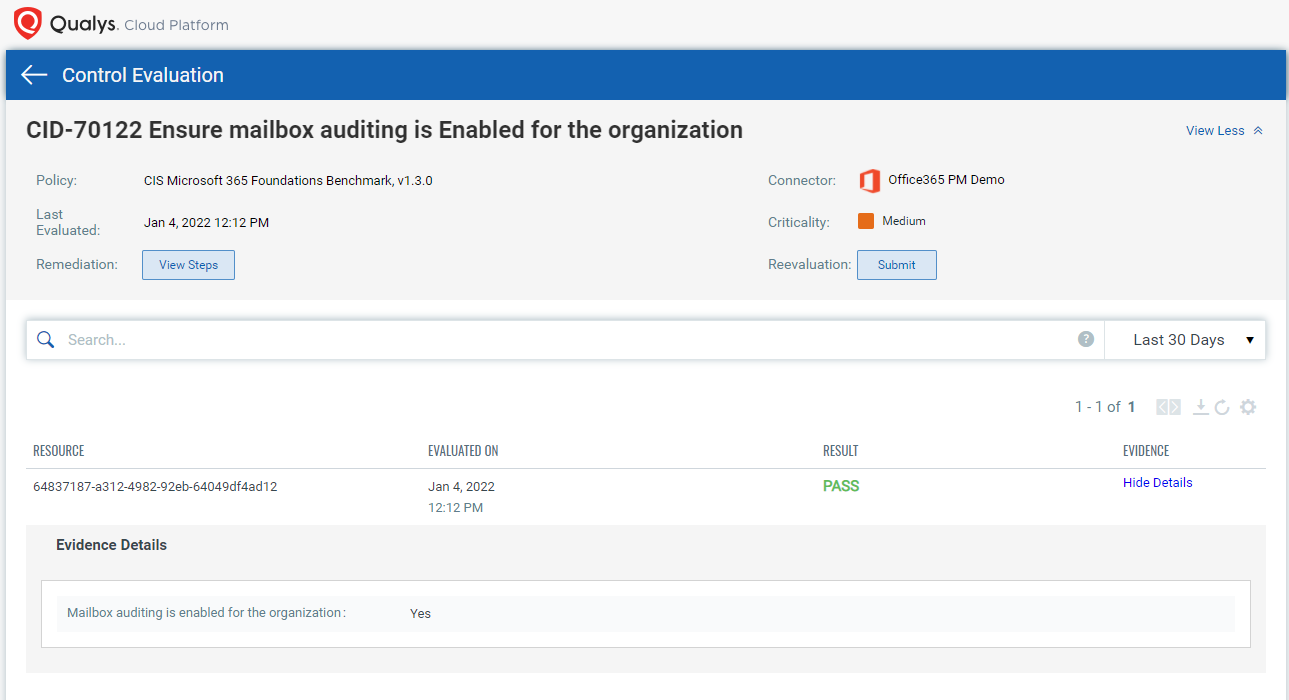Open table settings gear

pos(1248,407)
